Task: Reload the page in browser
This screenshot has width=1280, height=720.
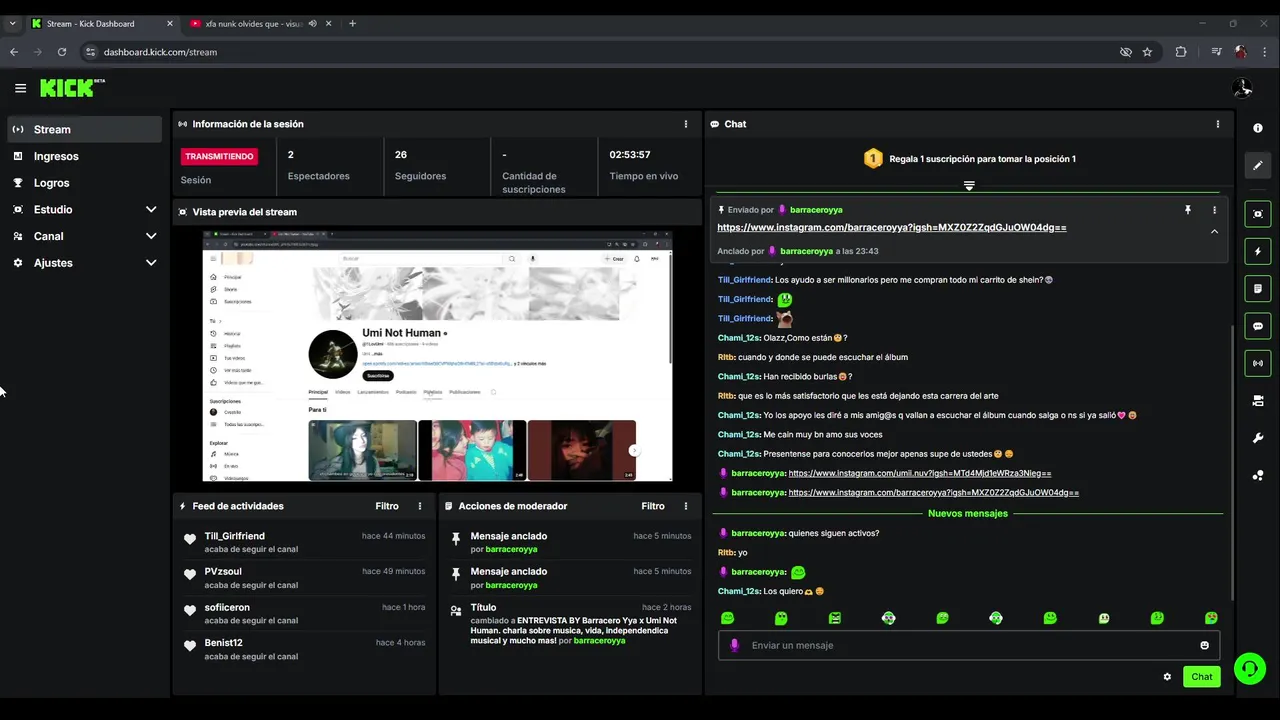Action: point(62,52)
